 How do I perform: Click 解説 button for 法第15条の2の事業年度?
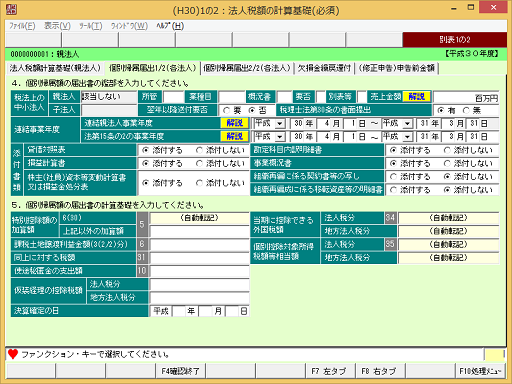click(x=235, y=136)
